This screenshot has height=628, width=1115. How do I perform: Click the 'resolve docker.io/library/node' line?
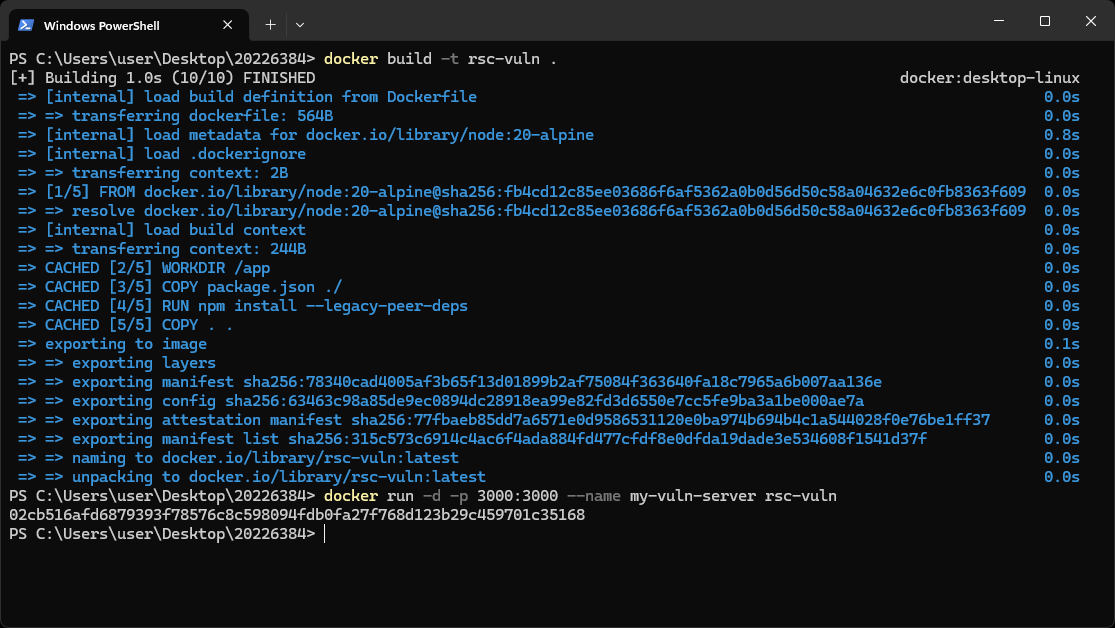point(522,211)
